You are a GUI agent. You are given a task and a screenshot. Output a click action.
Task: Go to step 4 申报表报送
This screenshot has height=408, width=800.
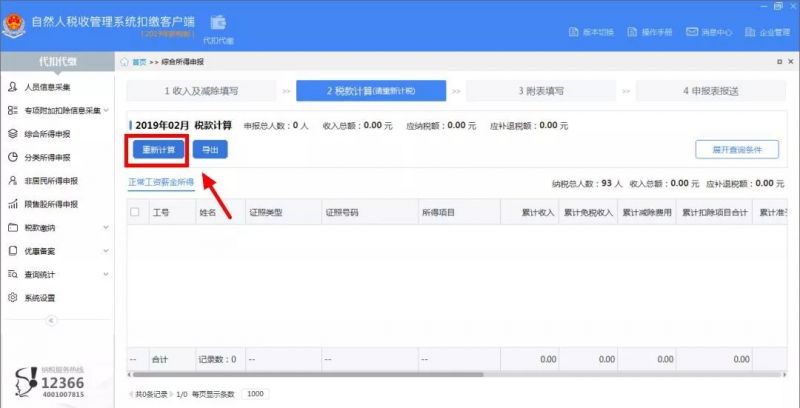(711, 91)
